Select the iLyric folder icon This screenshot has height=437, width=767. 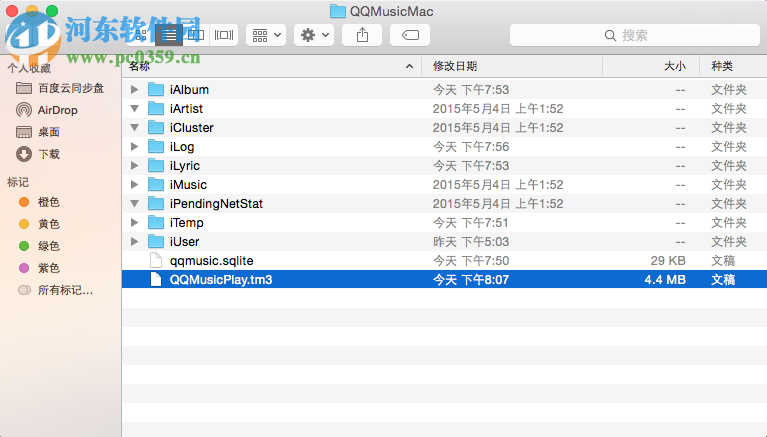[156, 166]
